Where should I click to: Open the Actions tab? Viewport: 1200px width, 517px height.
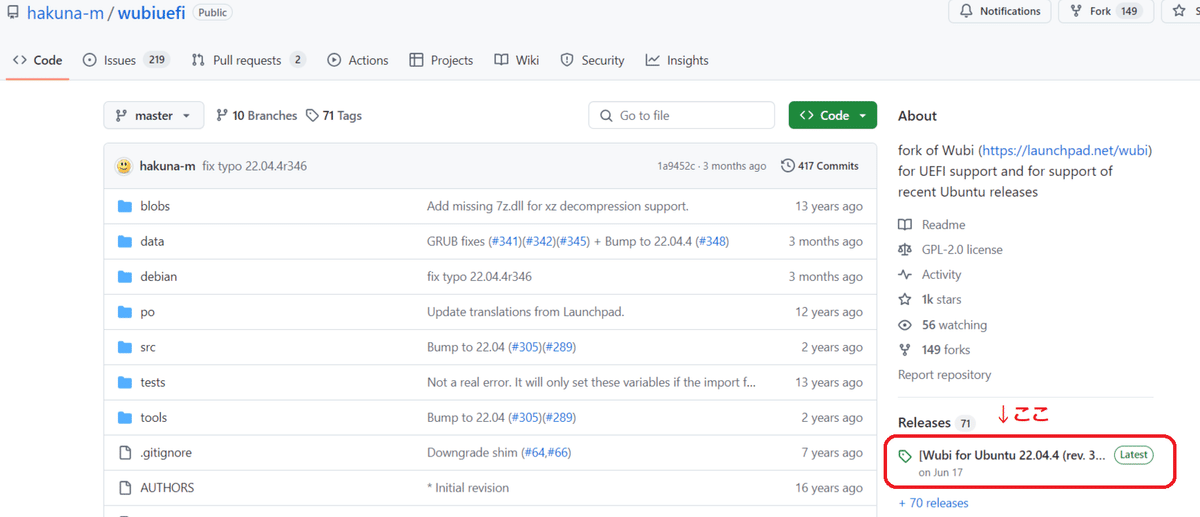(x=358, y=60)
